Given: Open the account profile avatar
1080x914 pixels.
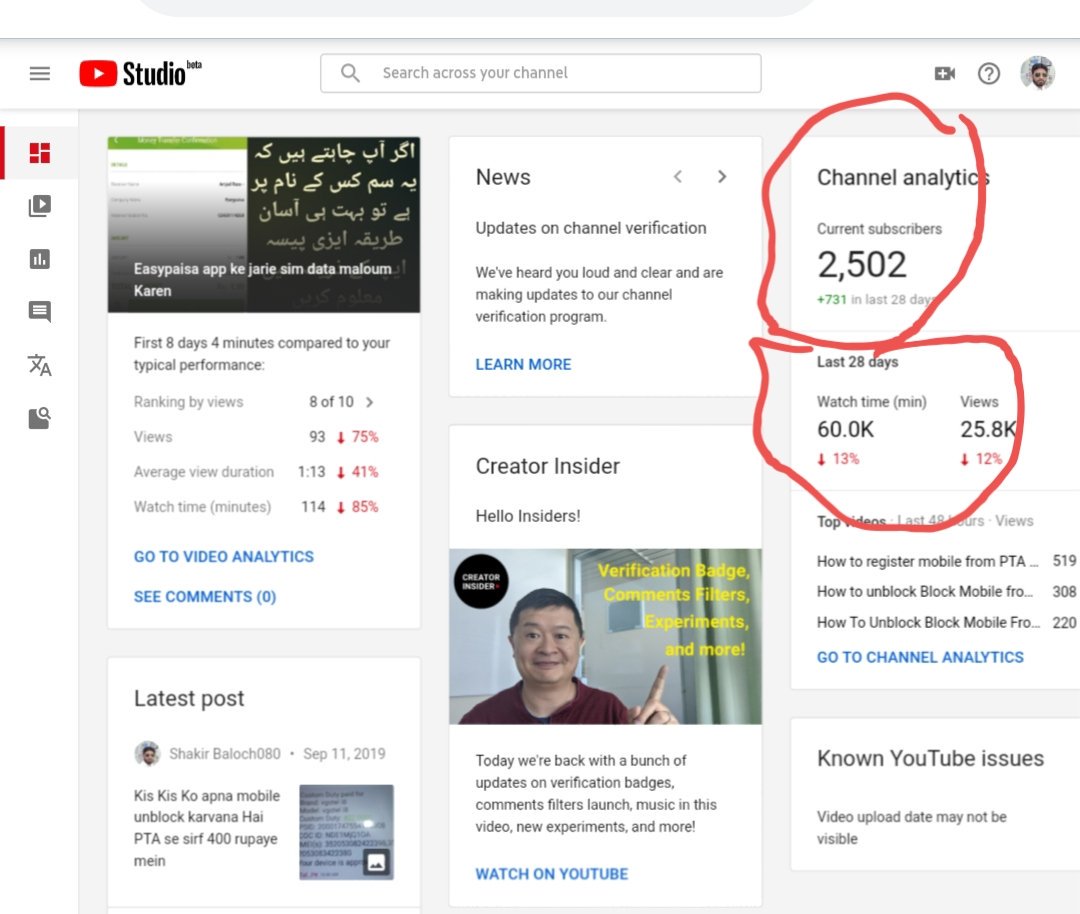Looking at the screenshot, I should (1037, 73).
